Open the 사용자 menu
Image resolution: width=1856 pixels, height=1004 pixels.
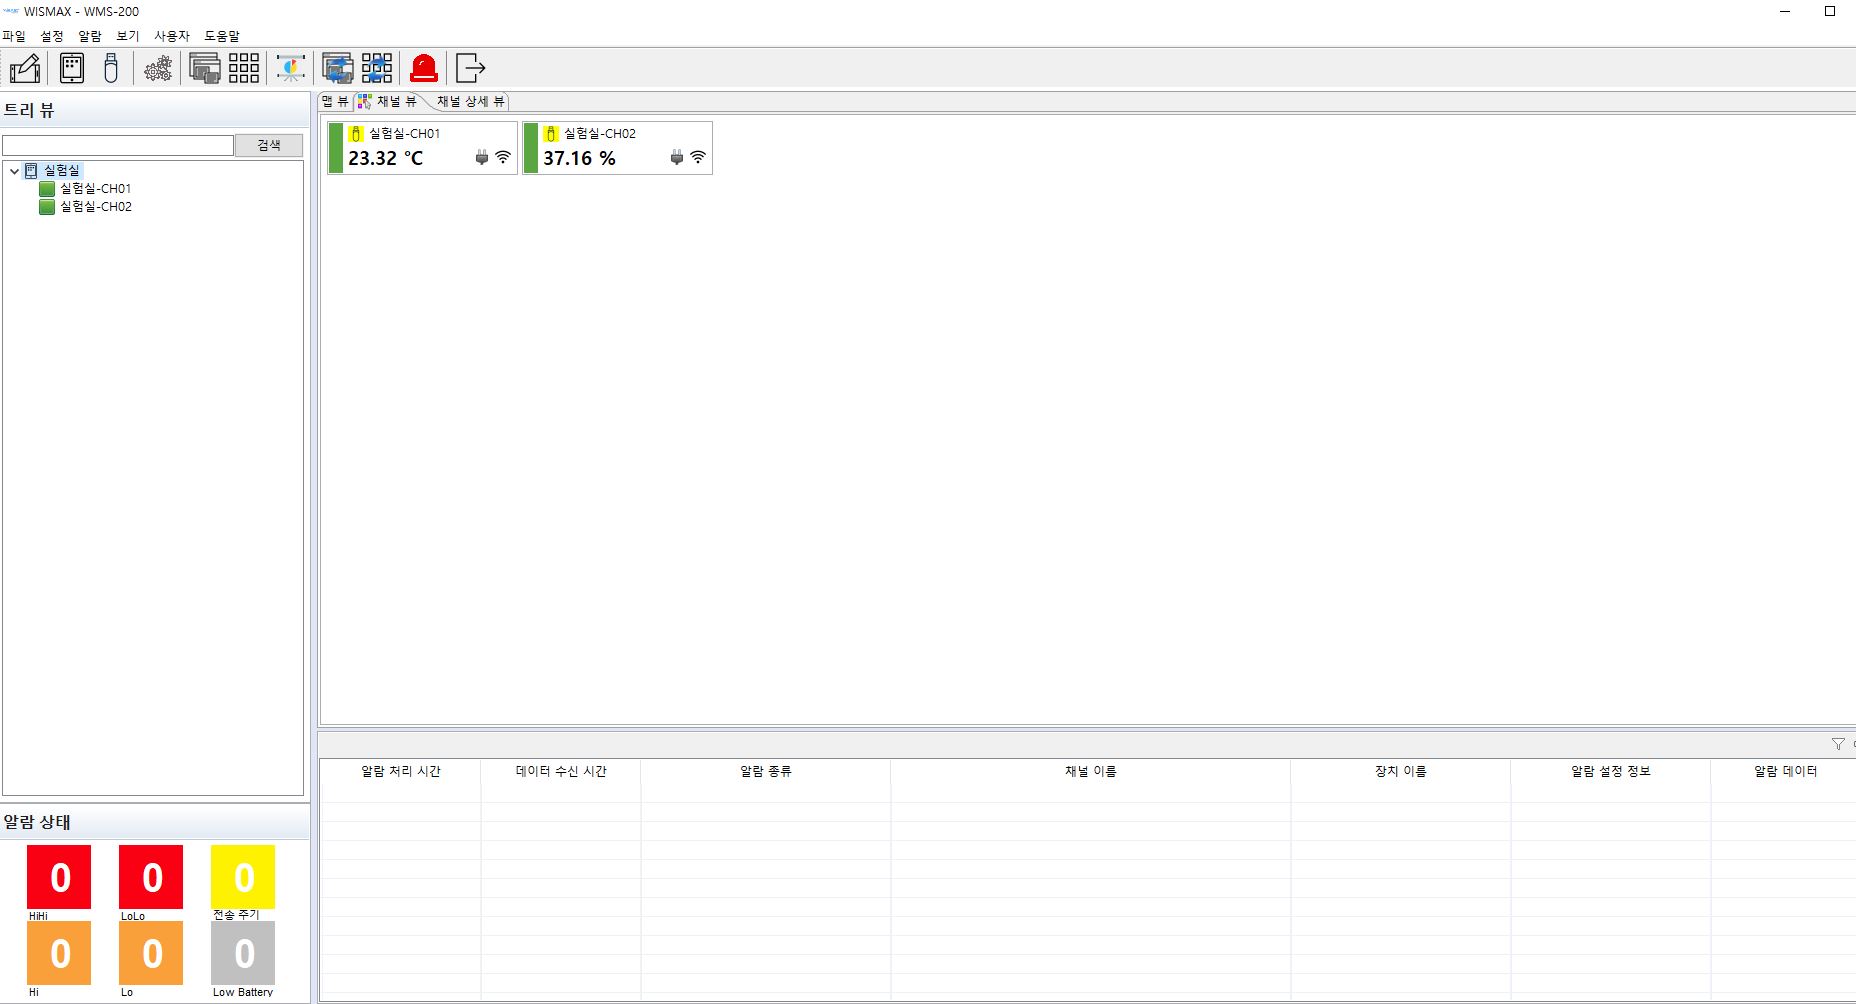pos(172,36)
